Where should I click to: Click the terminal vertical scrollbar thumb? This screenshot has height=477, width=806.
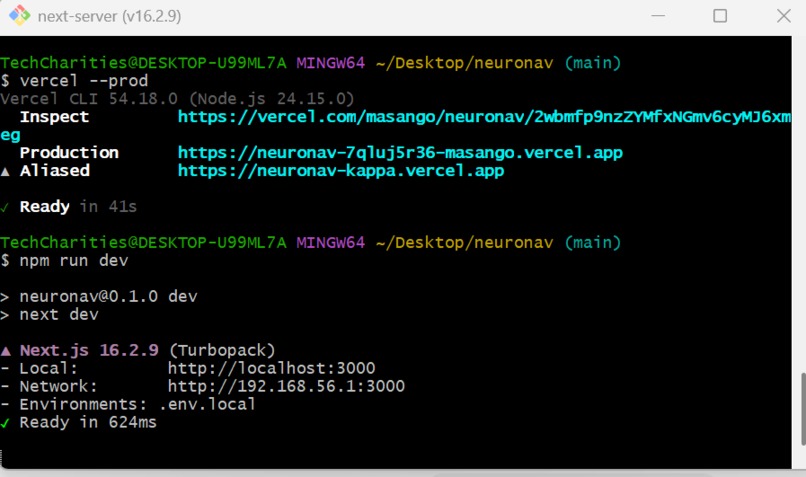tap(803, 409)
